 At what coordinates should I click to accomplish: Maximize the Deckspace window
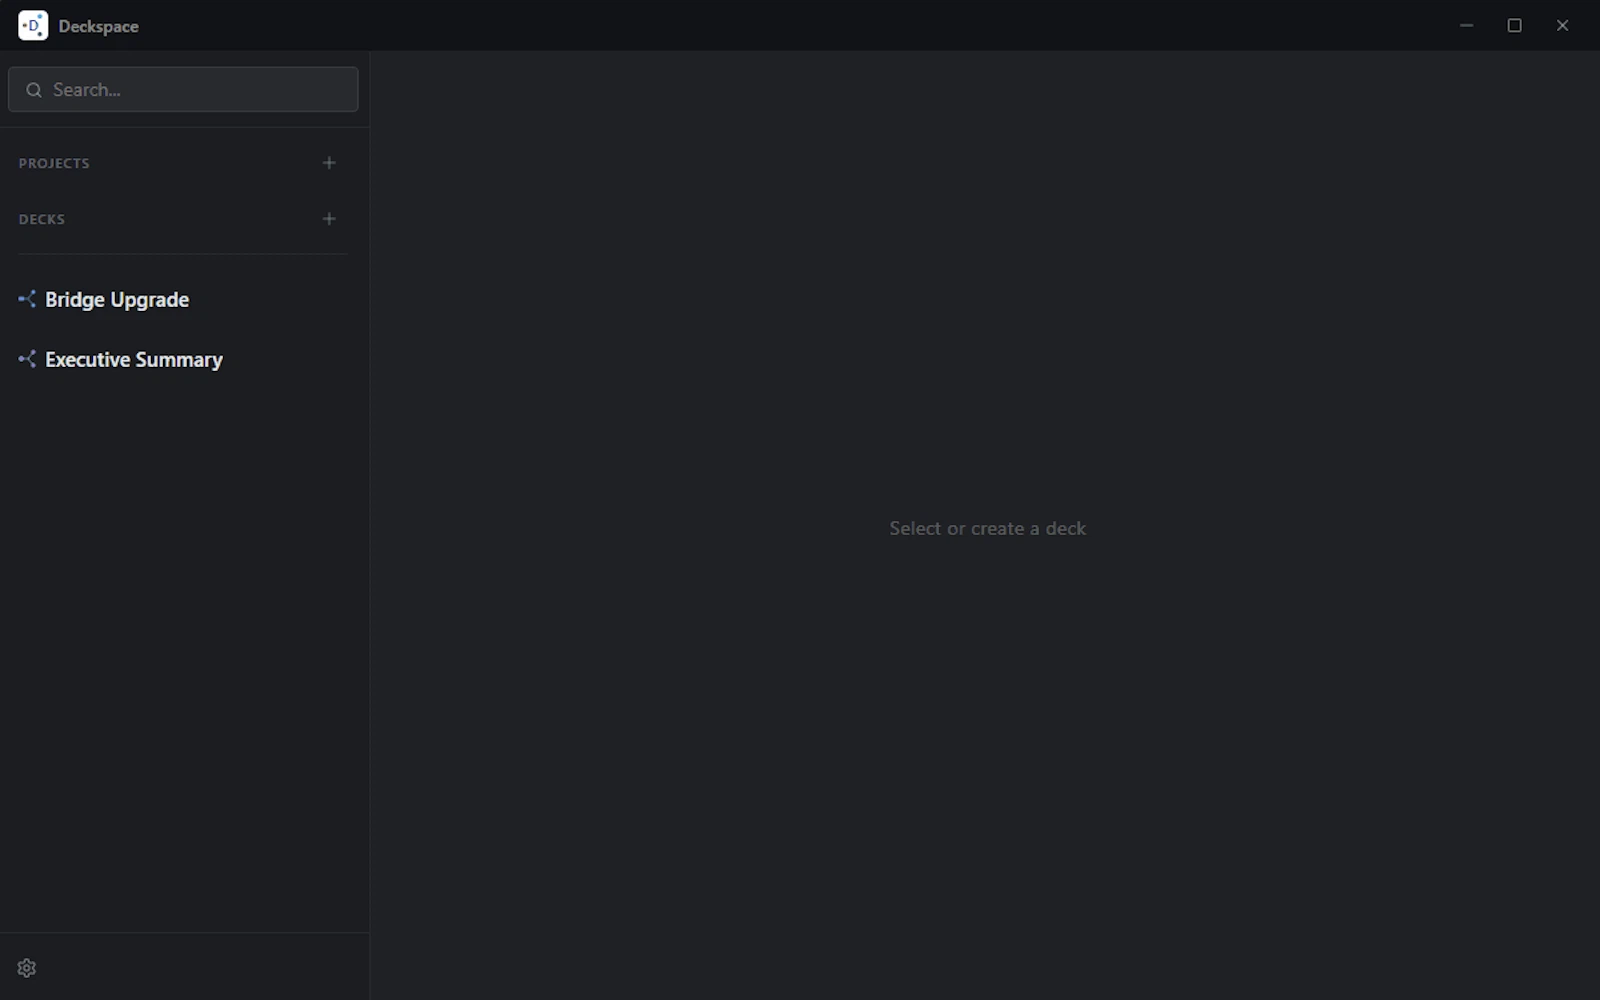pyautogui.click(x=1514, y=25)
